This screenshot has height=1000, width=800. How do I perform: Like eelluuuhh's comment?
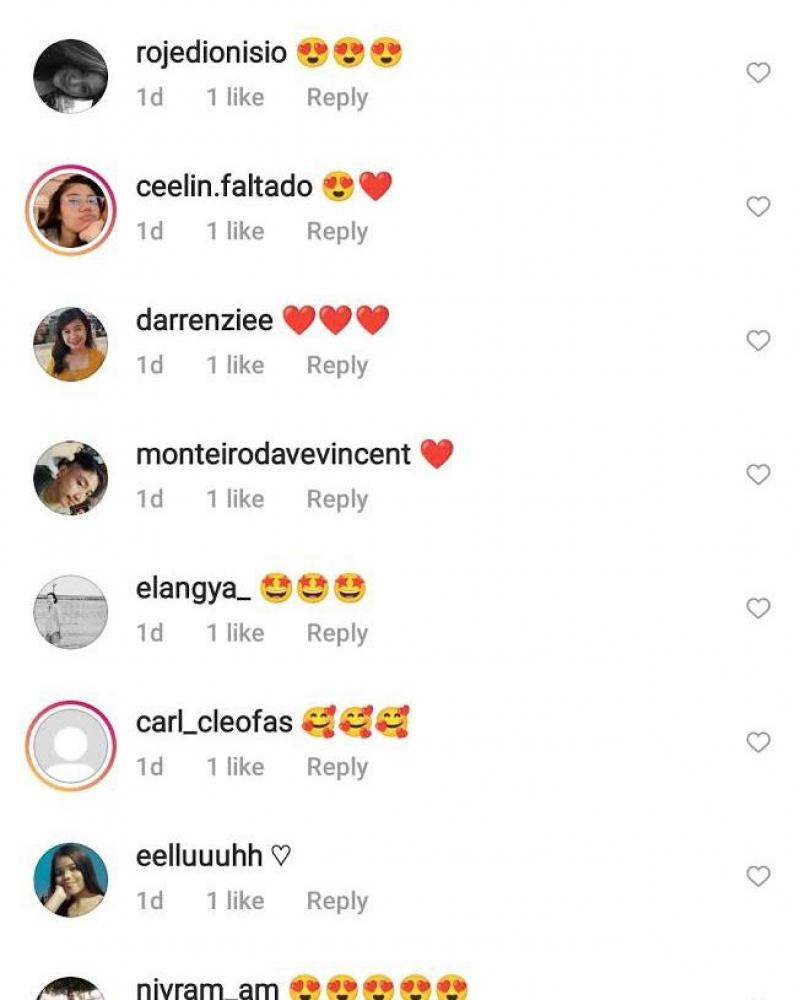[x=759, y=876]
